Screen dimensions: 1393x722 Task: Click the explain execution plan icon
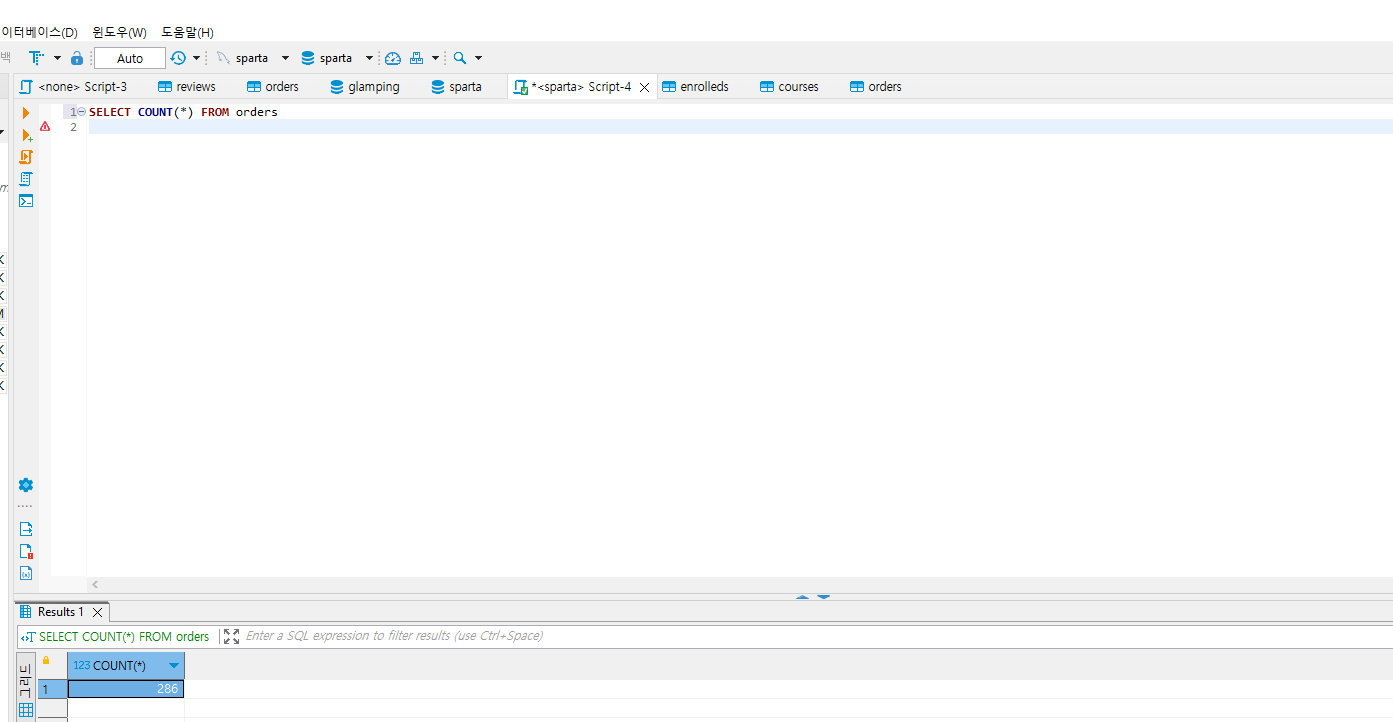pyautogui.click(x=26, y=179)
